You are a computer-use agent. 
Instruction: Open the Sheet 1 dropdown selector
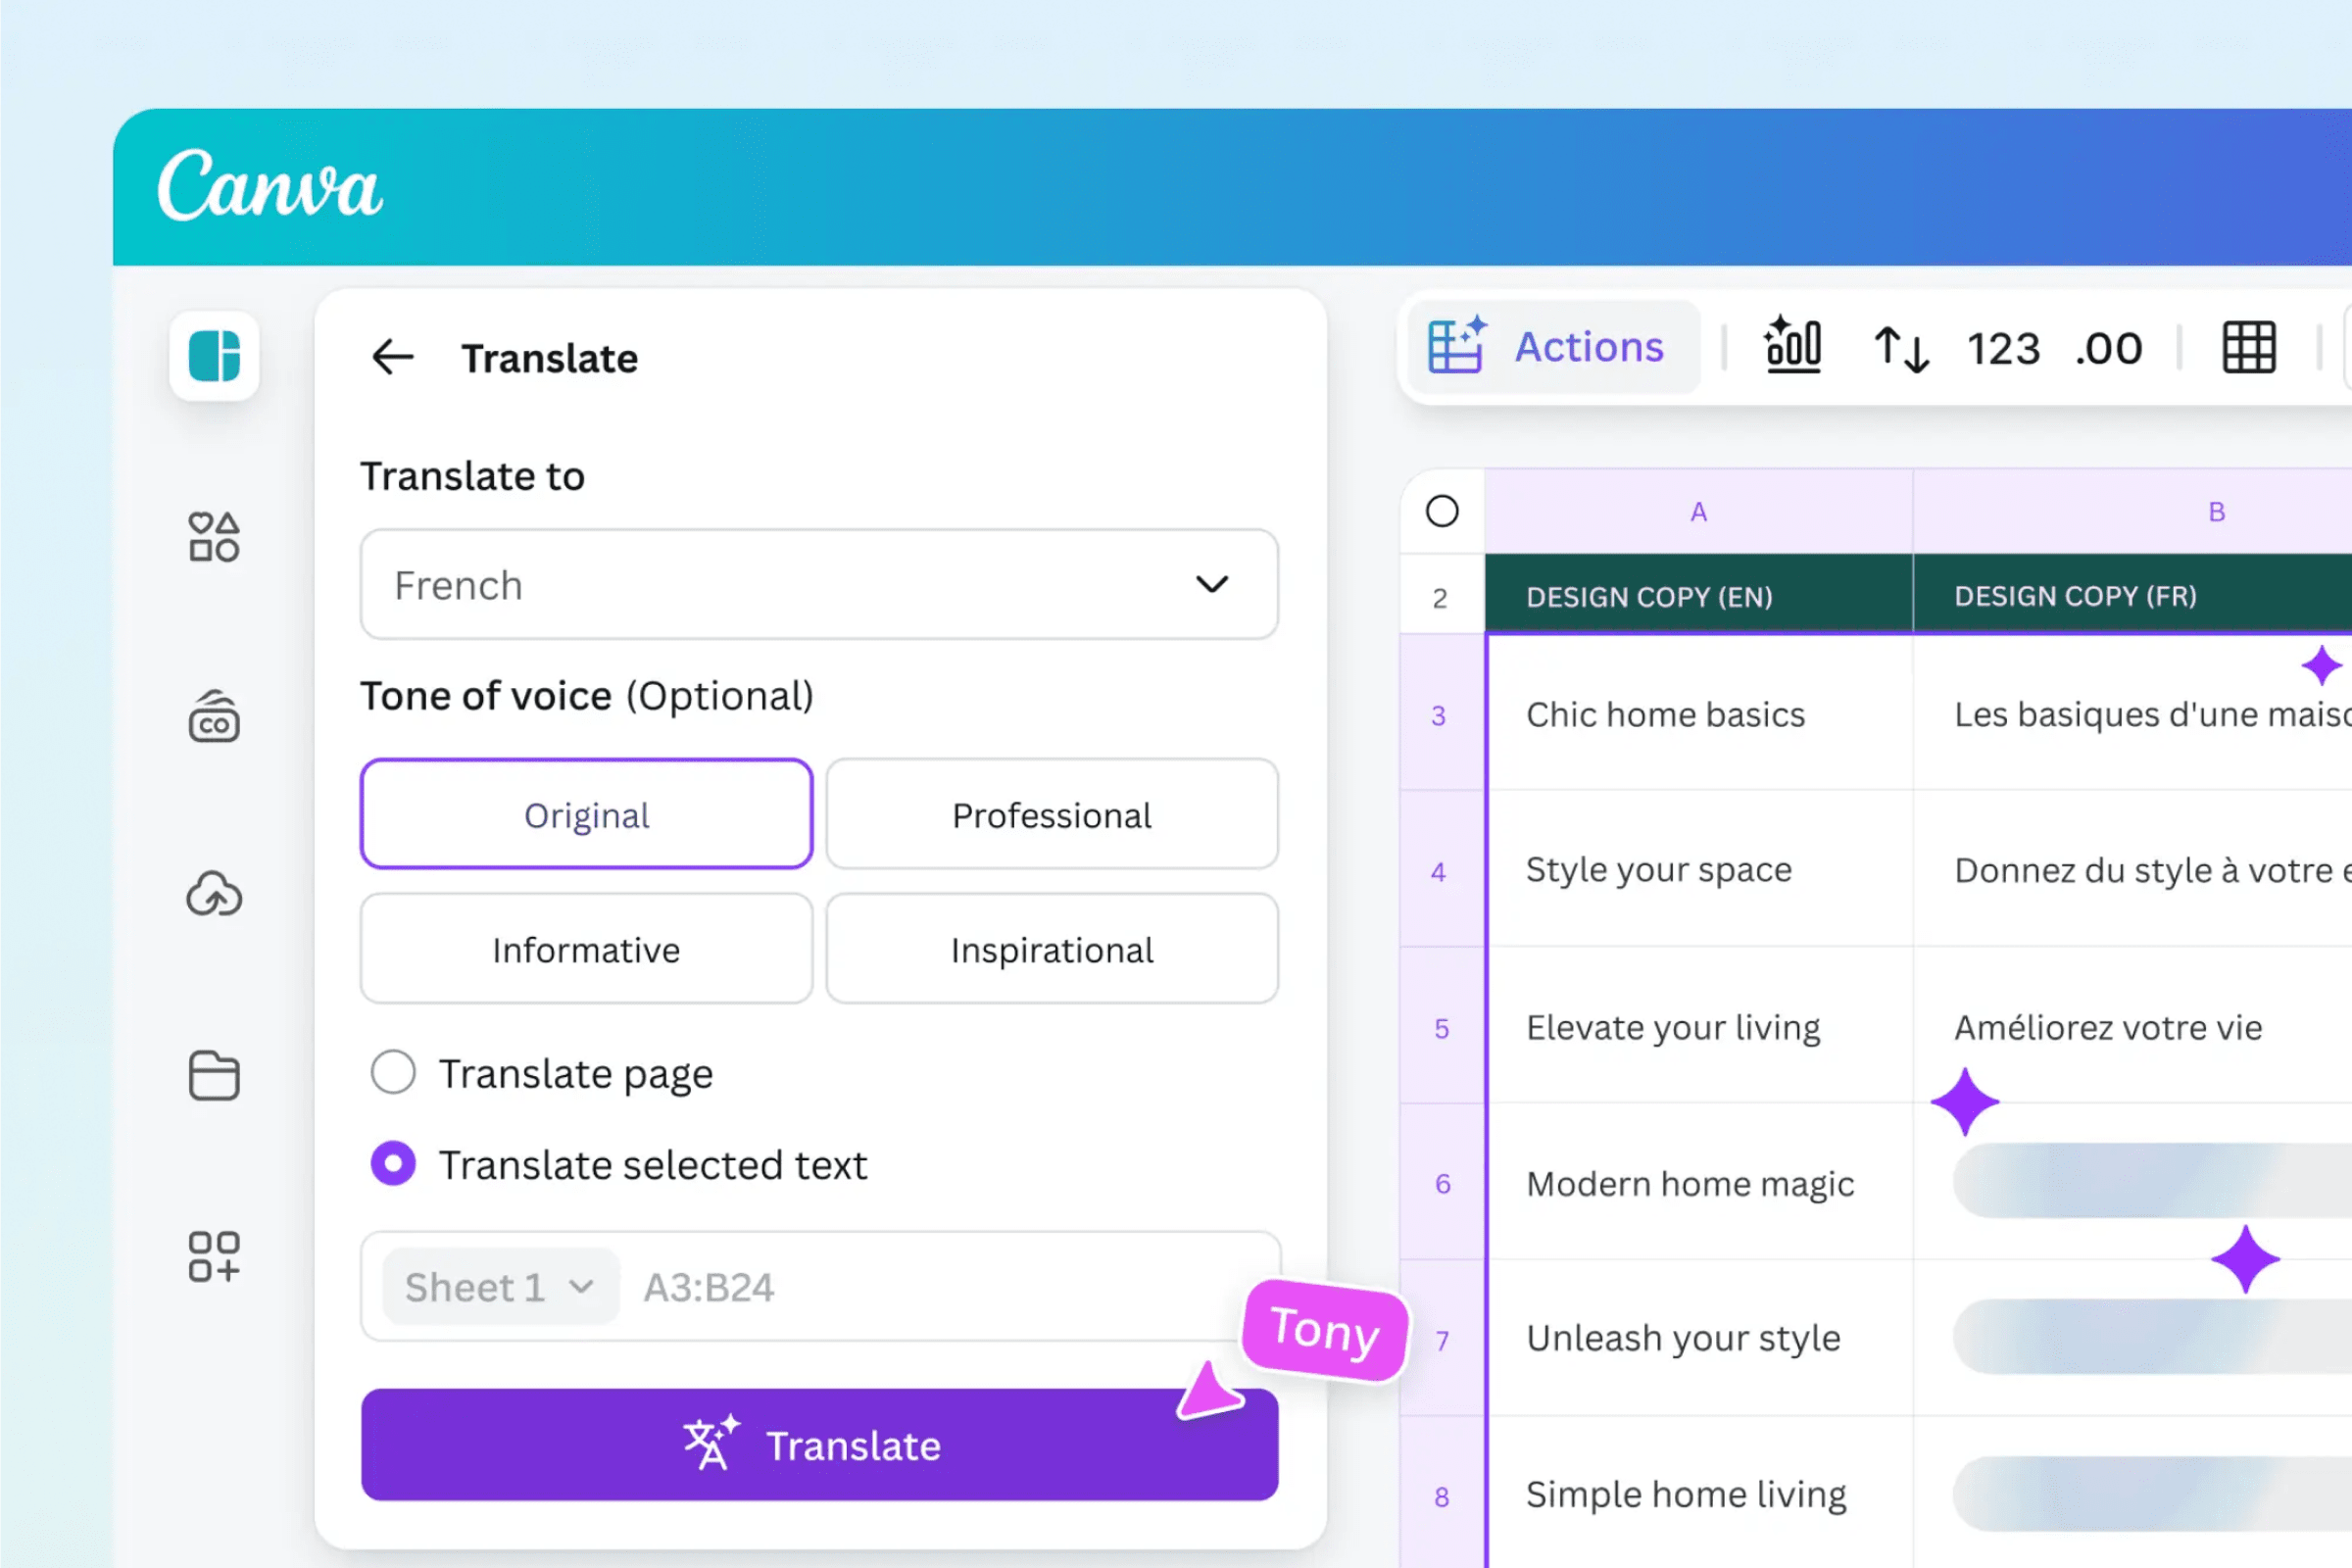(499, 1287)
